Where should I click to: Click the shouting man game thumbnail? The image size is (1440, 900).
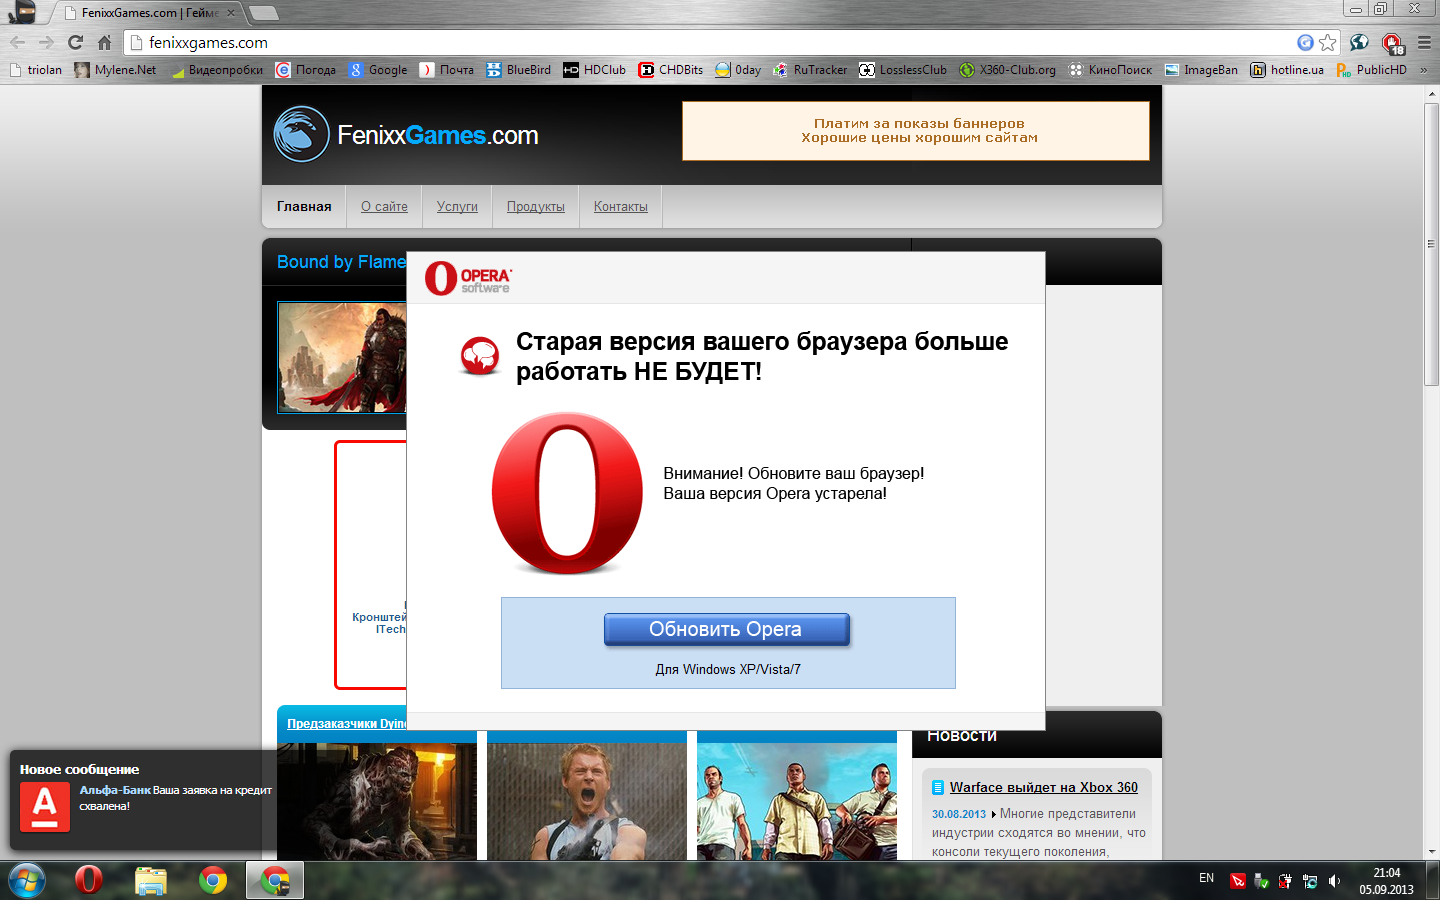(587, 801)
